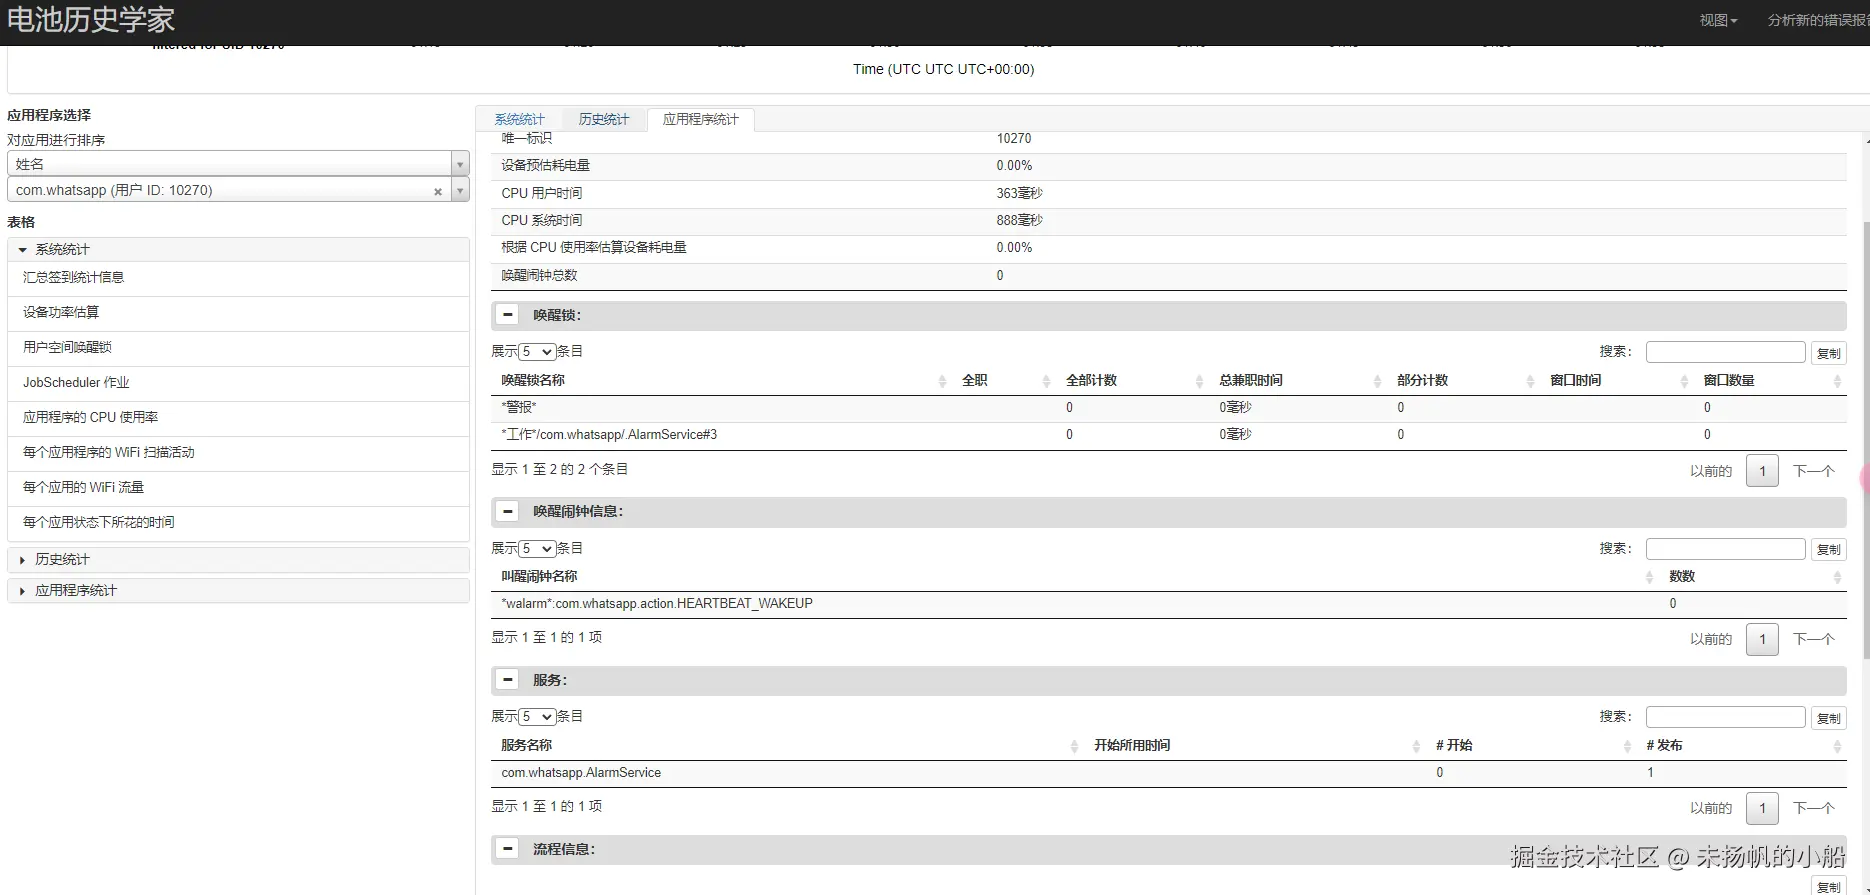Click the stats panel vertical scrollbar
1870x895 pixels.
(1866, 440)
